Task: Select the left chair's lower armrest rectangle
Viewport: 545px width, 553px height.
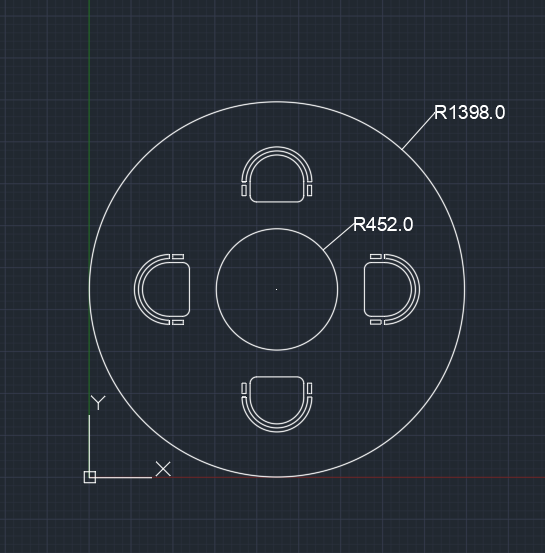Action: (178, 322)
